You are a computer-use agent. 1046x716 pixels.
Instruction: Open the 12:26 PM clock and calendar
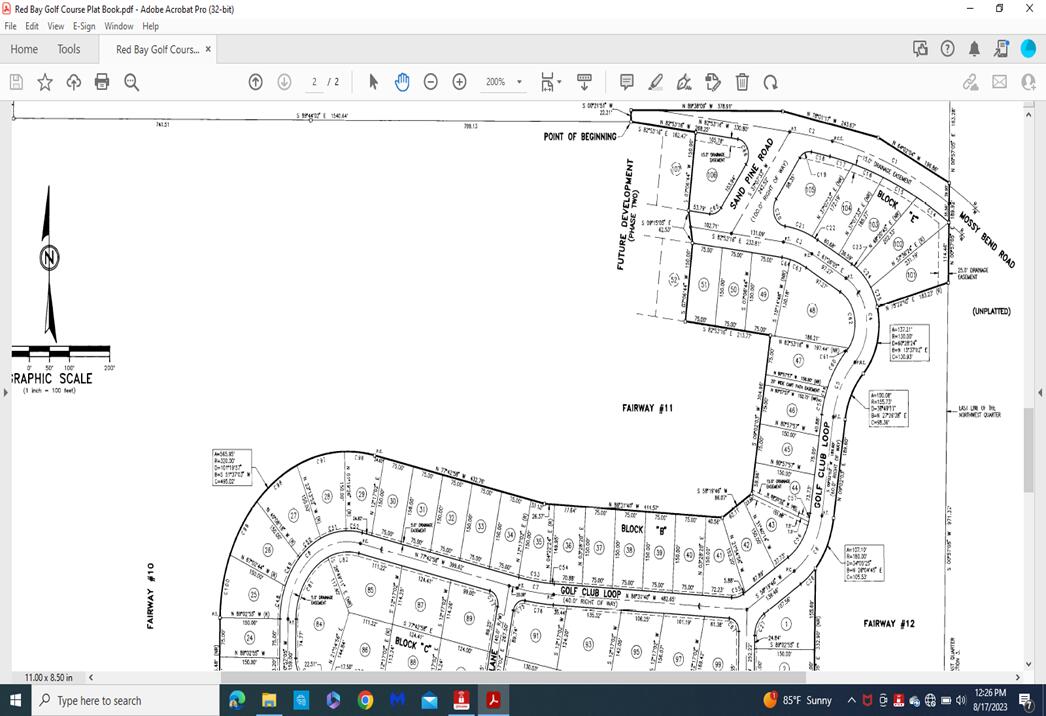click(990, 700)
